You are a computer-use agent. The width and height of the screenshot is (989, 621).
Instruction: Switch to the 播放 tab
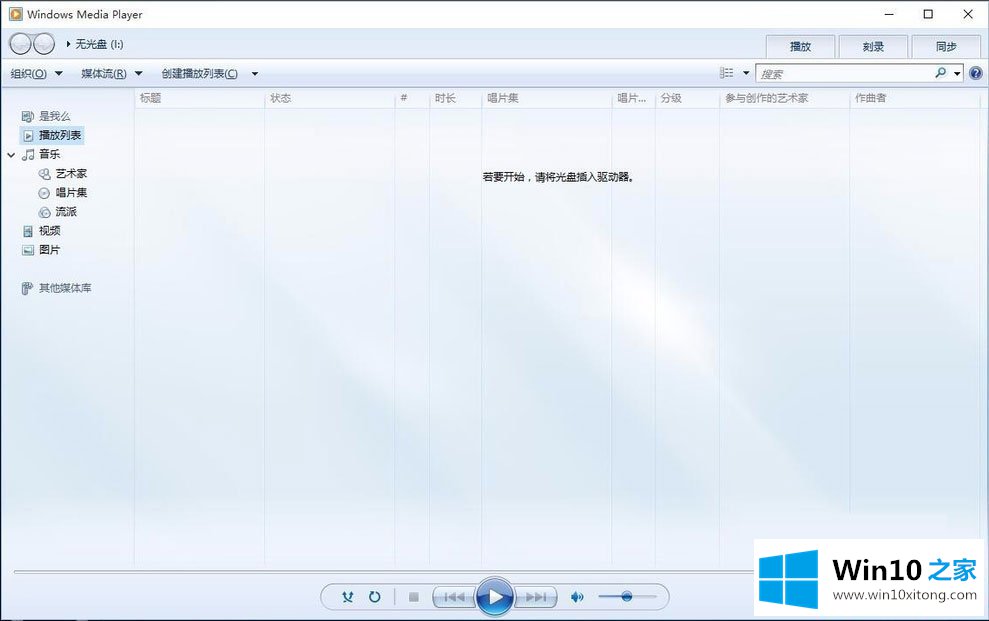tap(800, 46)
